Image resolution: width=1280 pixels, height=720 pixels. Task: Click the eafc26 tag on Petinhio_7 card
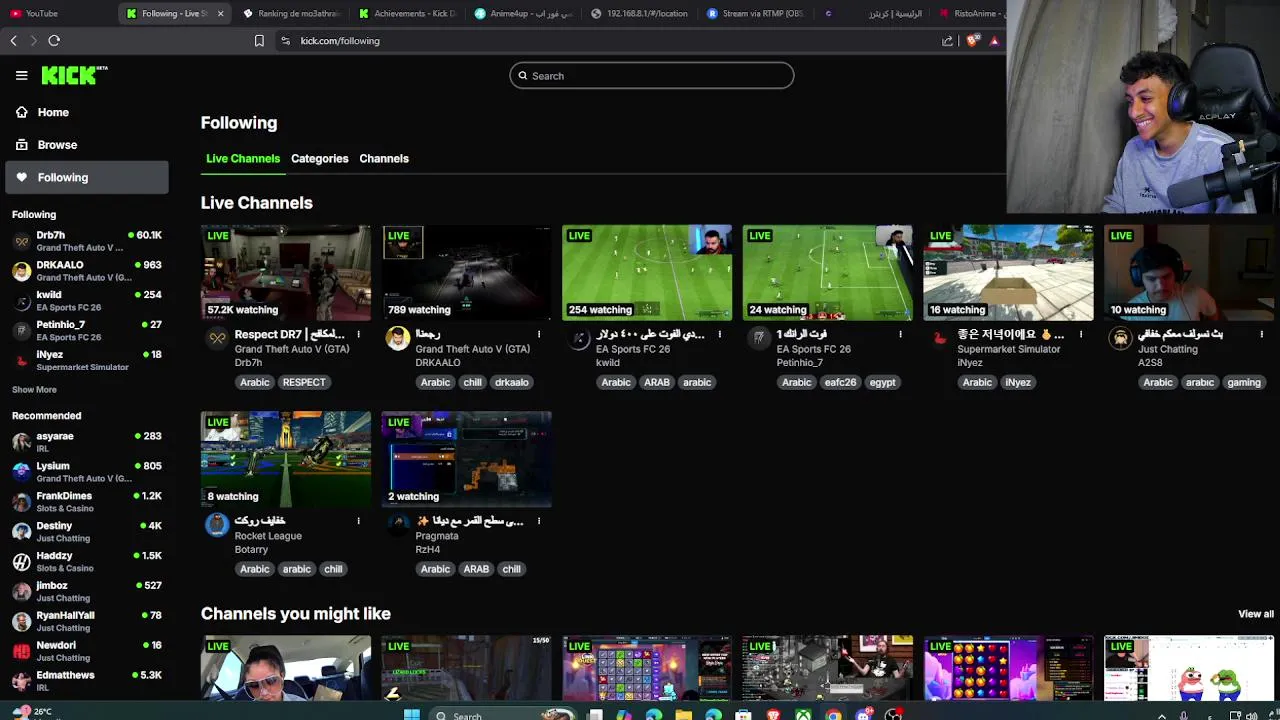840,382
